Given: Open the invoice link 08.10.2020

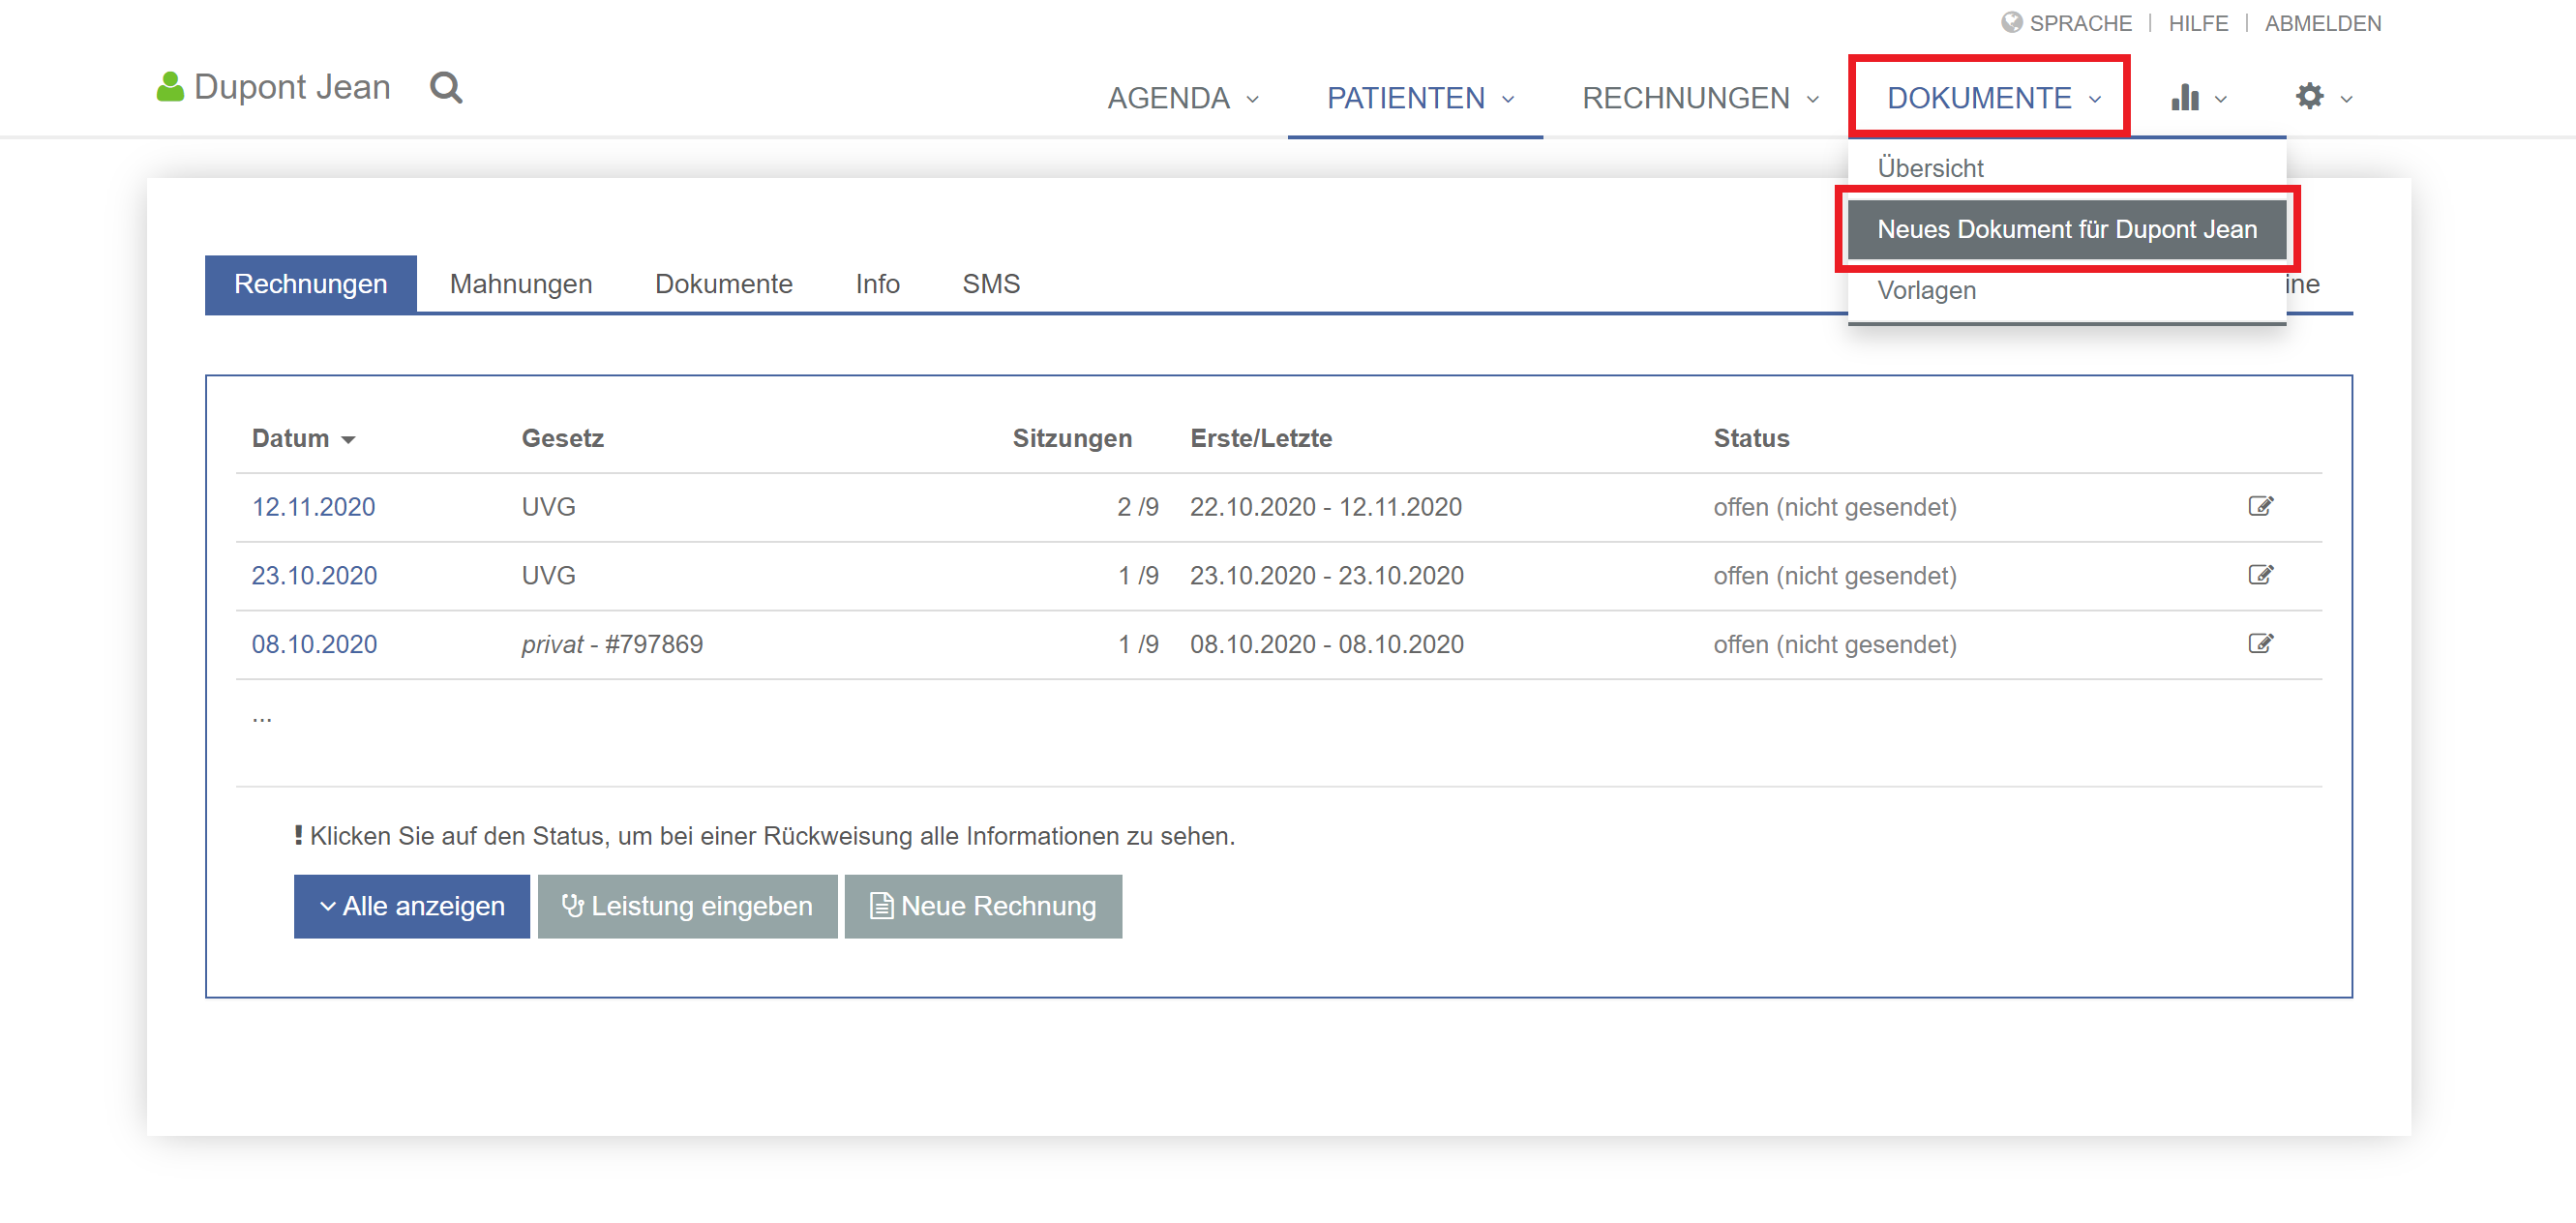Looking at the screenshot, I should (314, 645).
